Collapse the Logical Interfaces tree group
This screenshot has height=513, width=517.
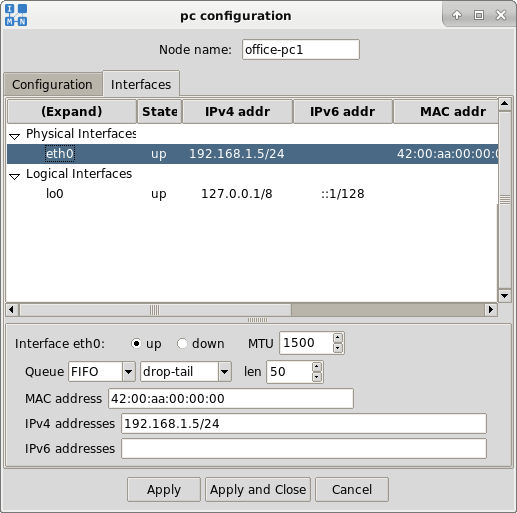pos(14,176)
